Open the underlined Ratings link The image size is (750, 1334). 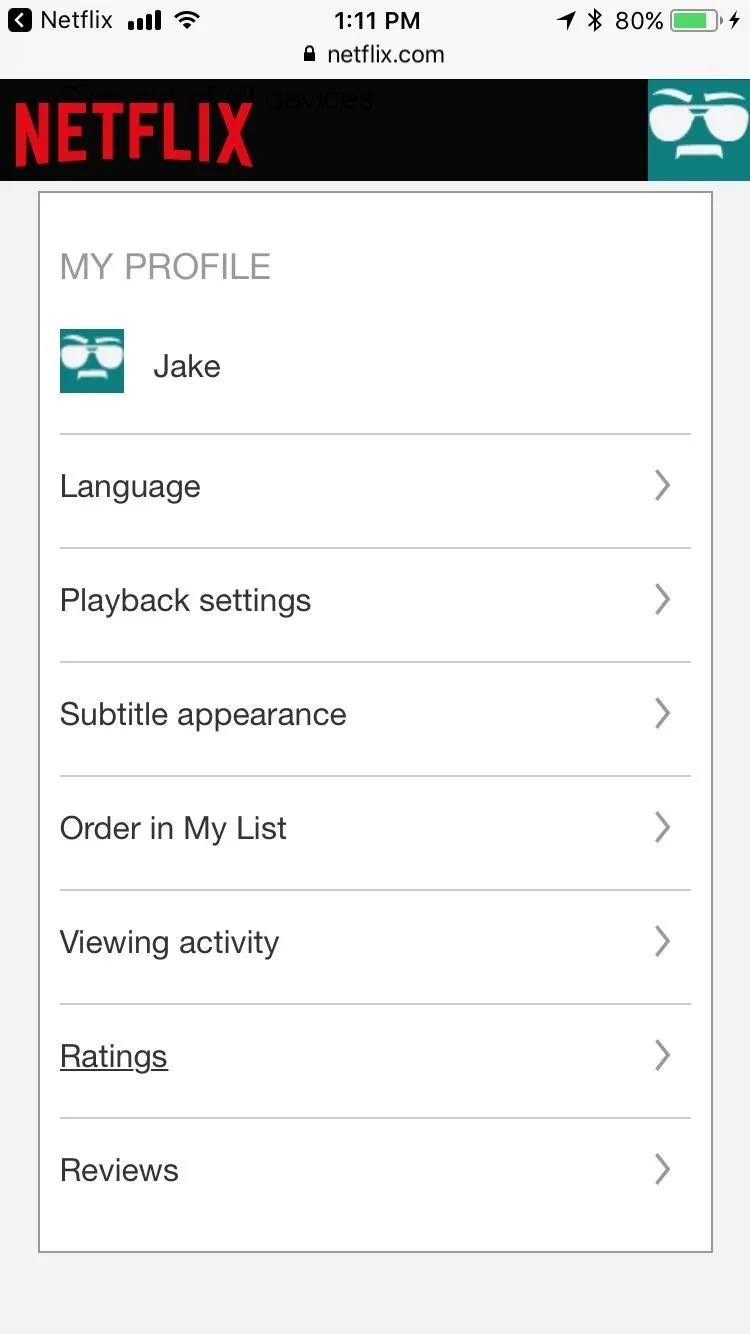114,1057
